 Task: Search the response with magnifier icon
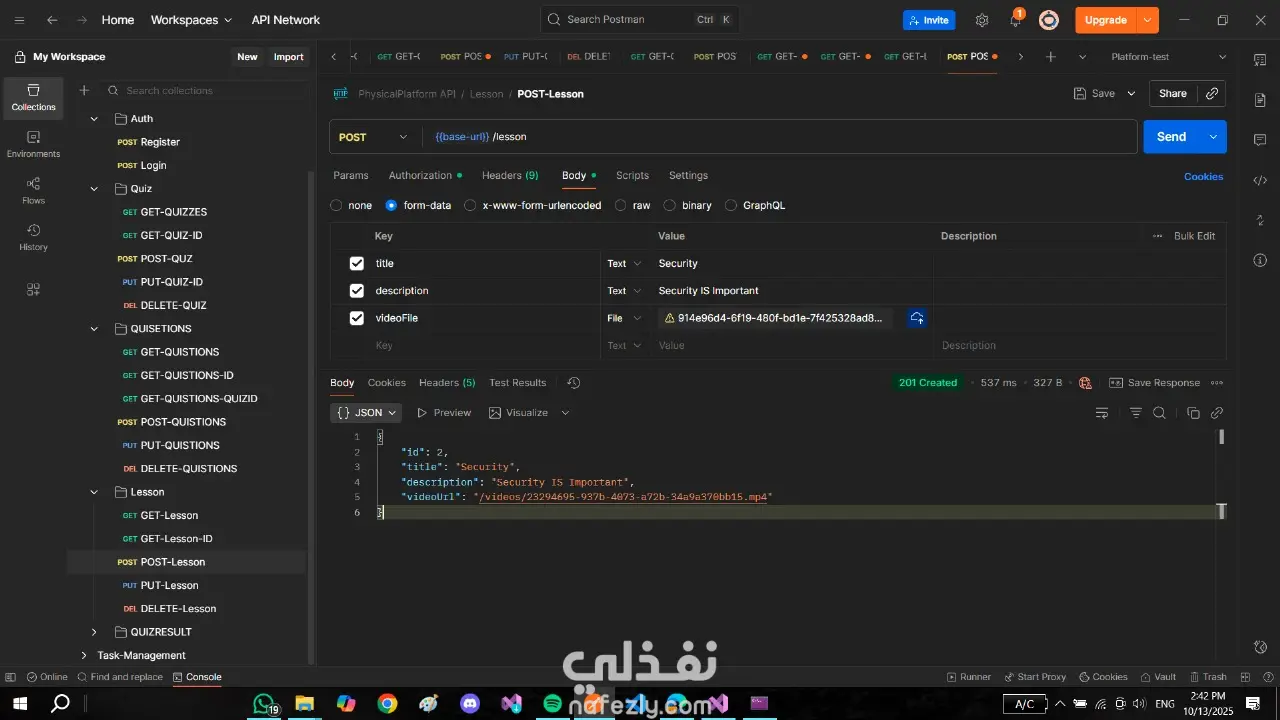[x=1159, y=413]
